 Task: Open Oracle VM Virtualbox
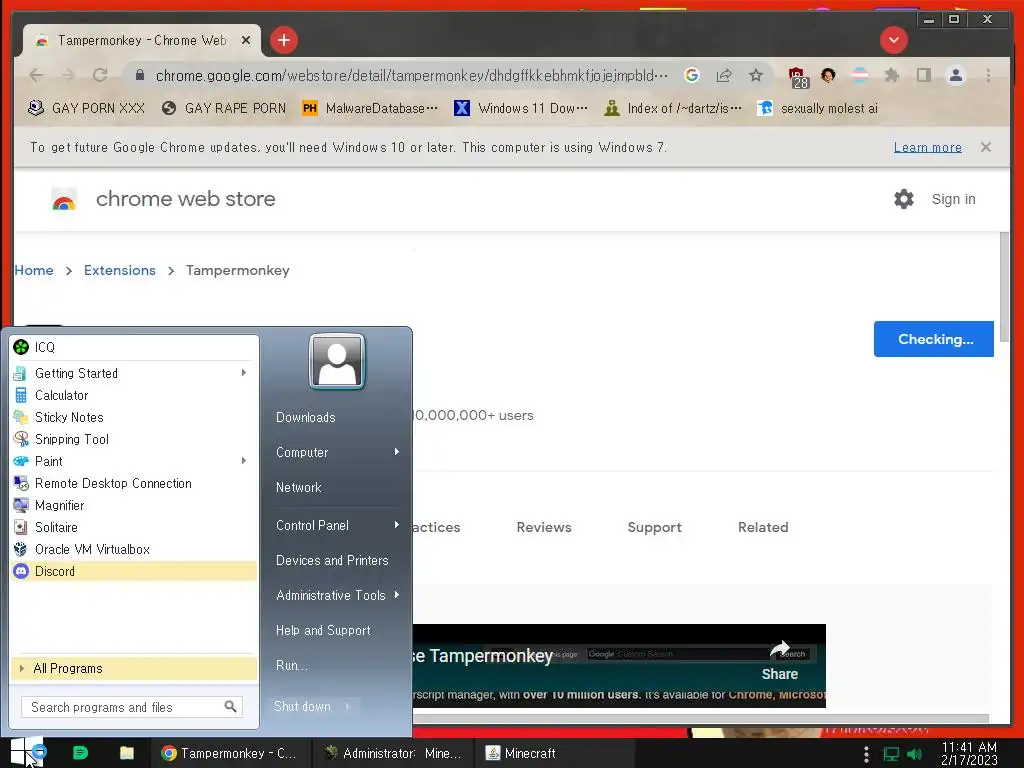coord(134,549)
